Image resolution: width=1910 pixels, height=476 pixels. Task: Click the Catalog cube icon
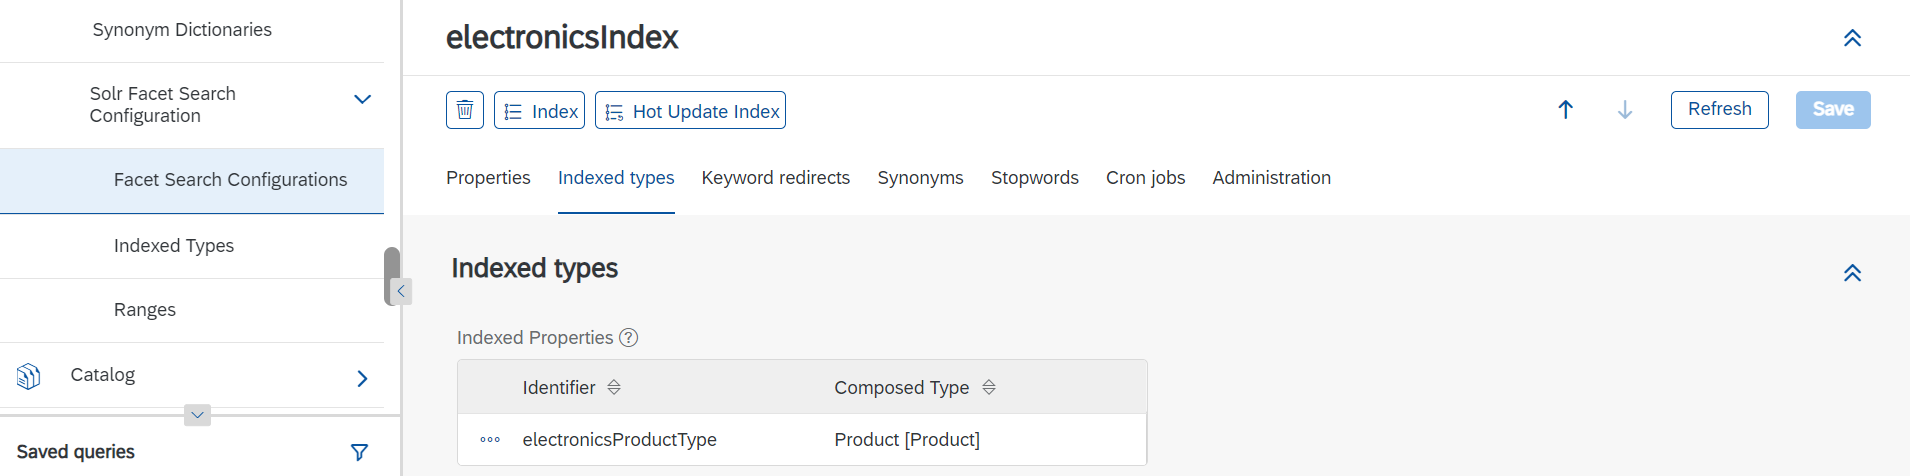[29, 376]
